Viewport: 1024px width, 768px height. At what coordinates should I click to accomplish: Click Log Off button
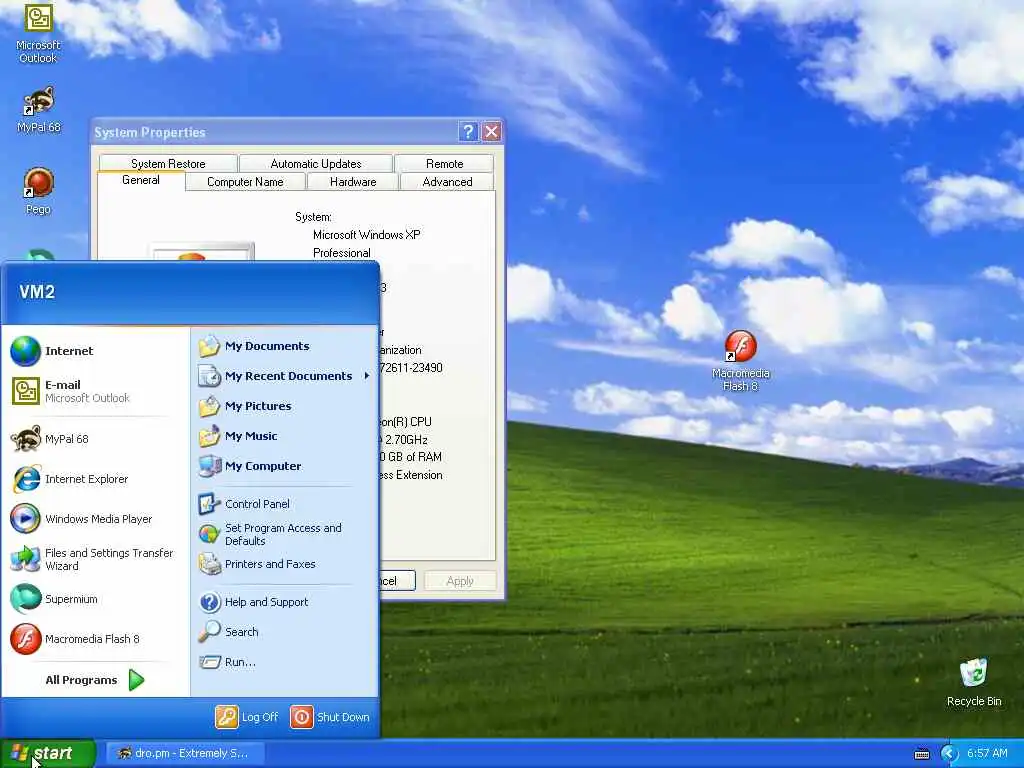click(247, 717)
